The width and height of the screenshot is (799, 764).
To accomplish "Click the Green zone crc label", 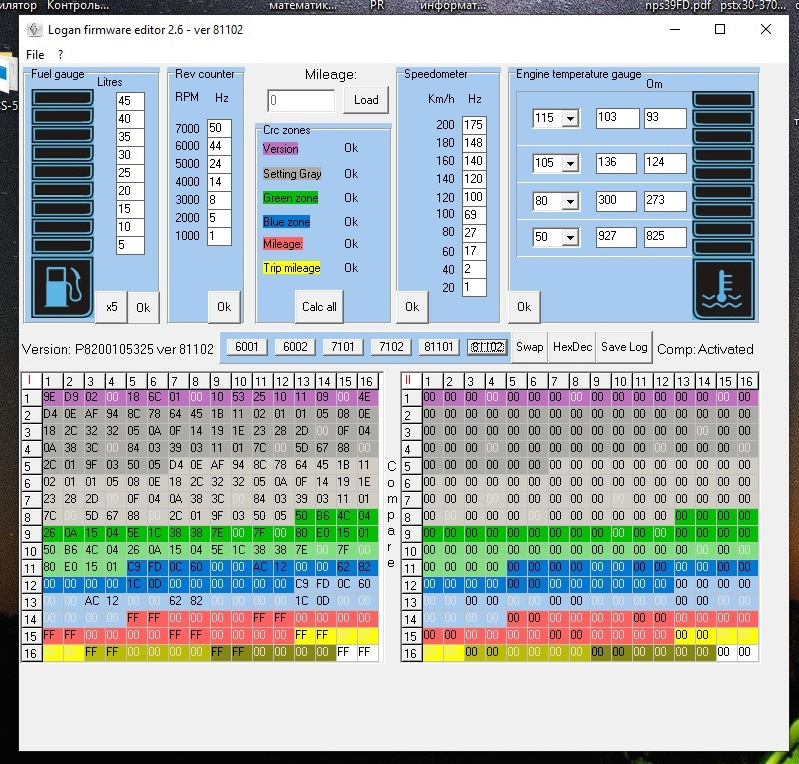I will coord(290,198).
